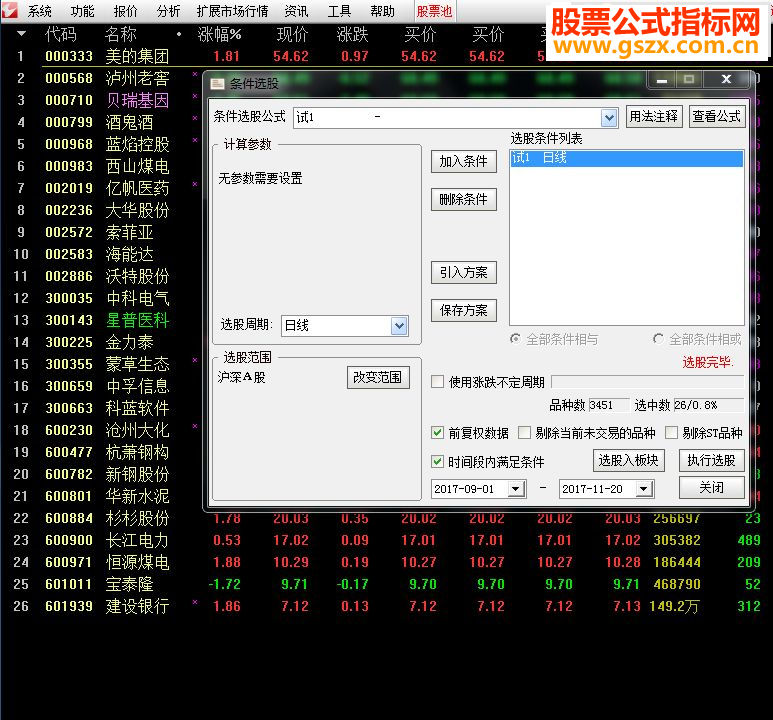Select the 全部条件相或 radio button

658,339
